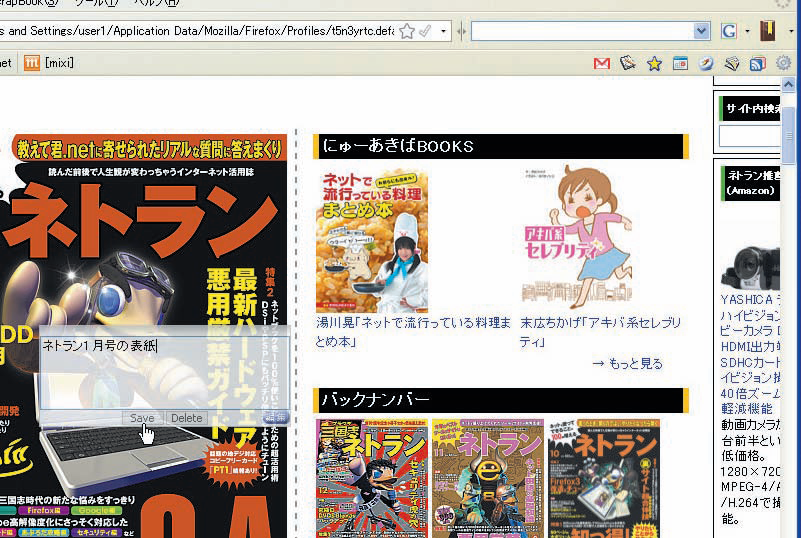Click the vertical scrollbar thumb

point(789,135)
